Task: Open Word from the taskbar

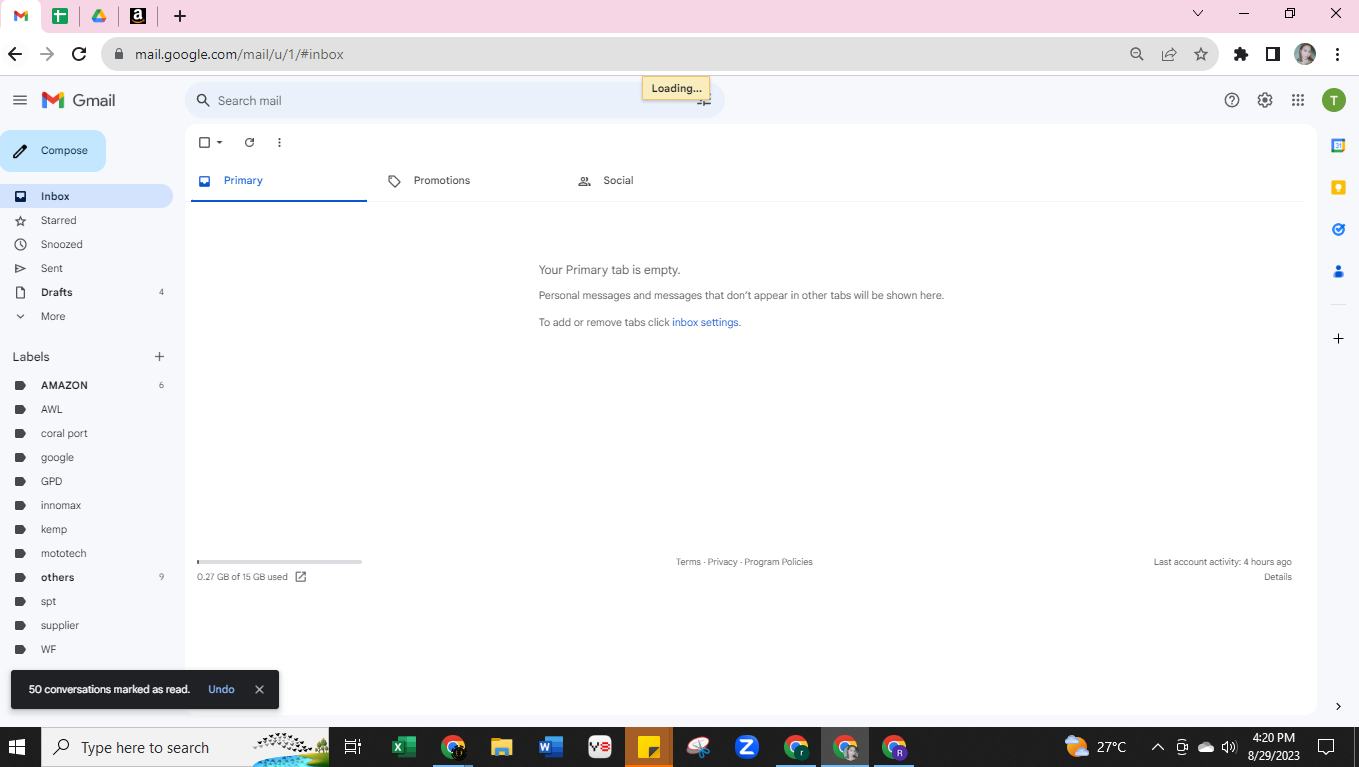Action: 550,747
